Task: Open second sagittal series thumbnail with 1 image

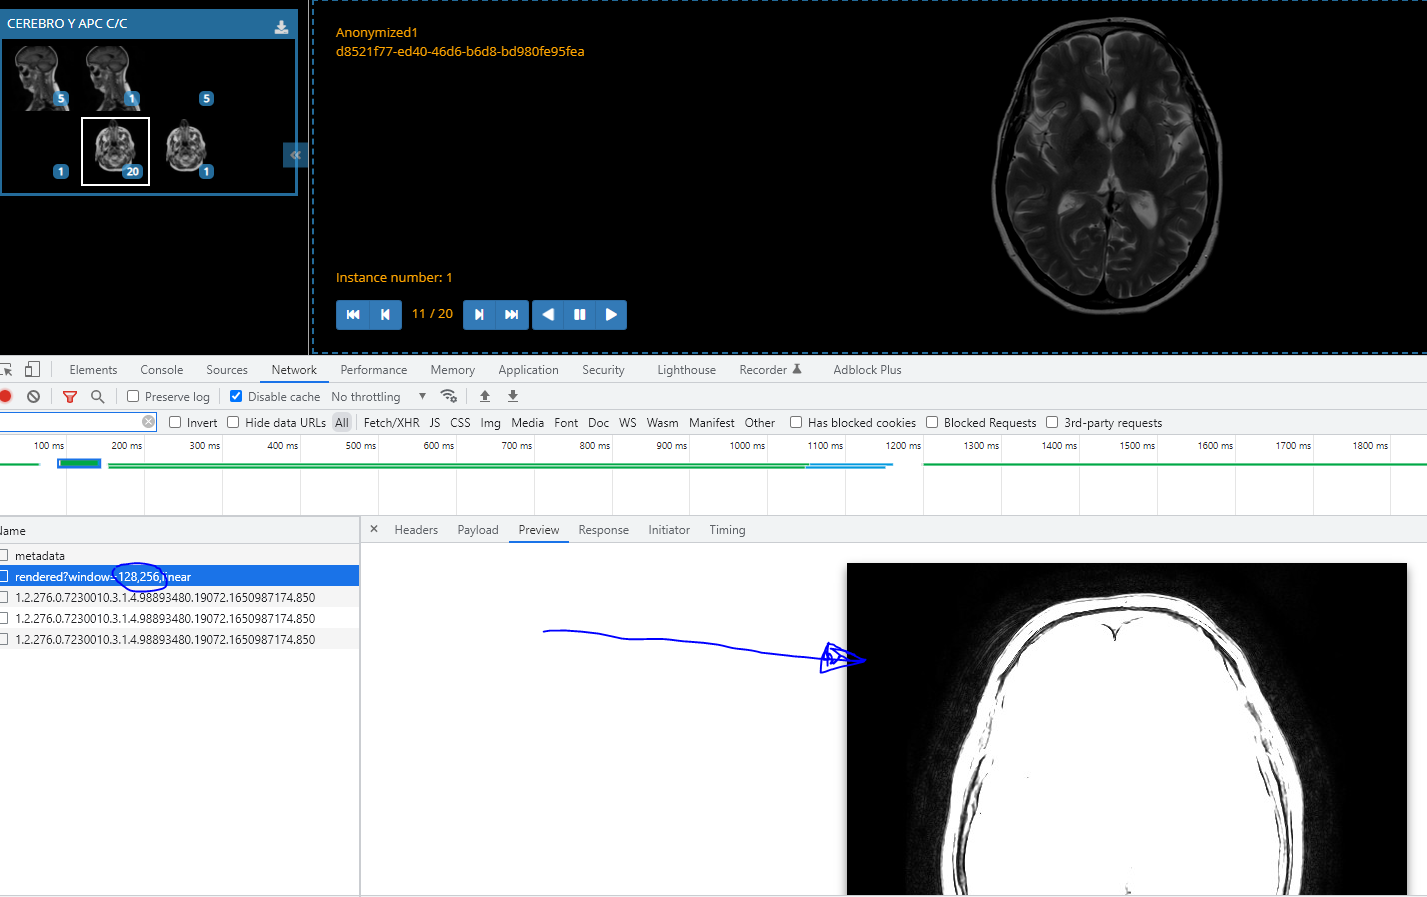Action: [x=113, y=78]
